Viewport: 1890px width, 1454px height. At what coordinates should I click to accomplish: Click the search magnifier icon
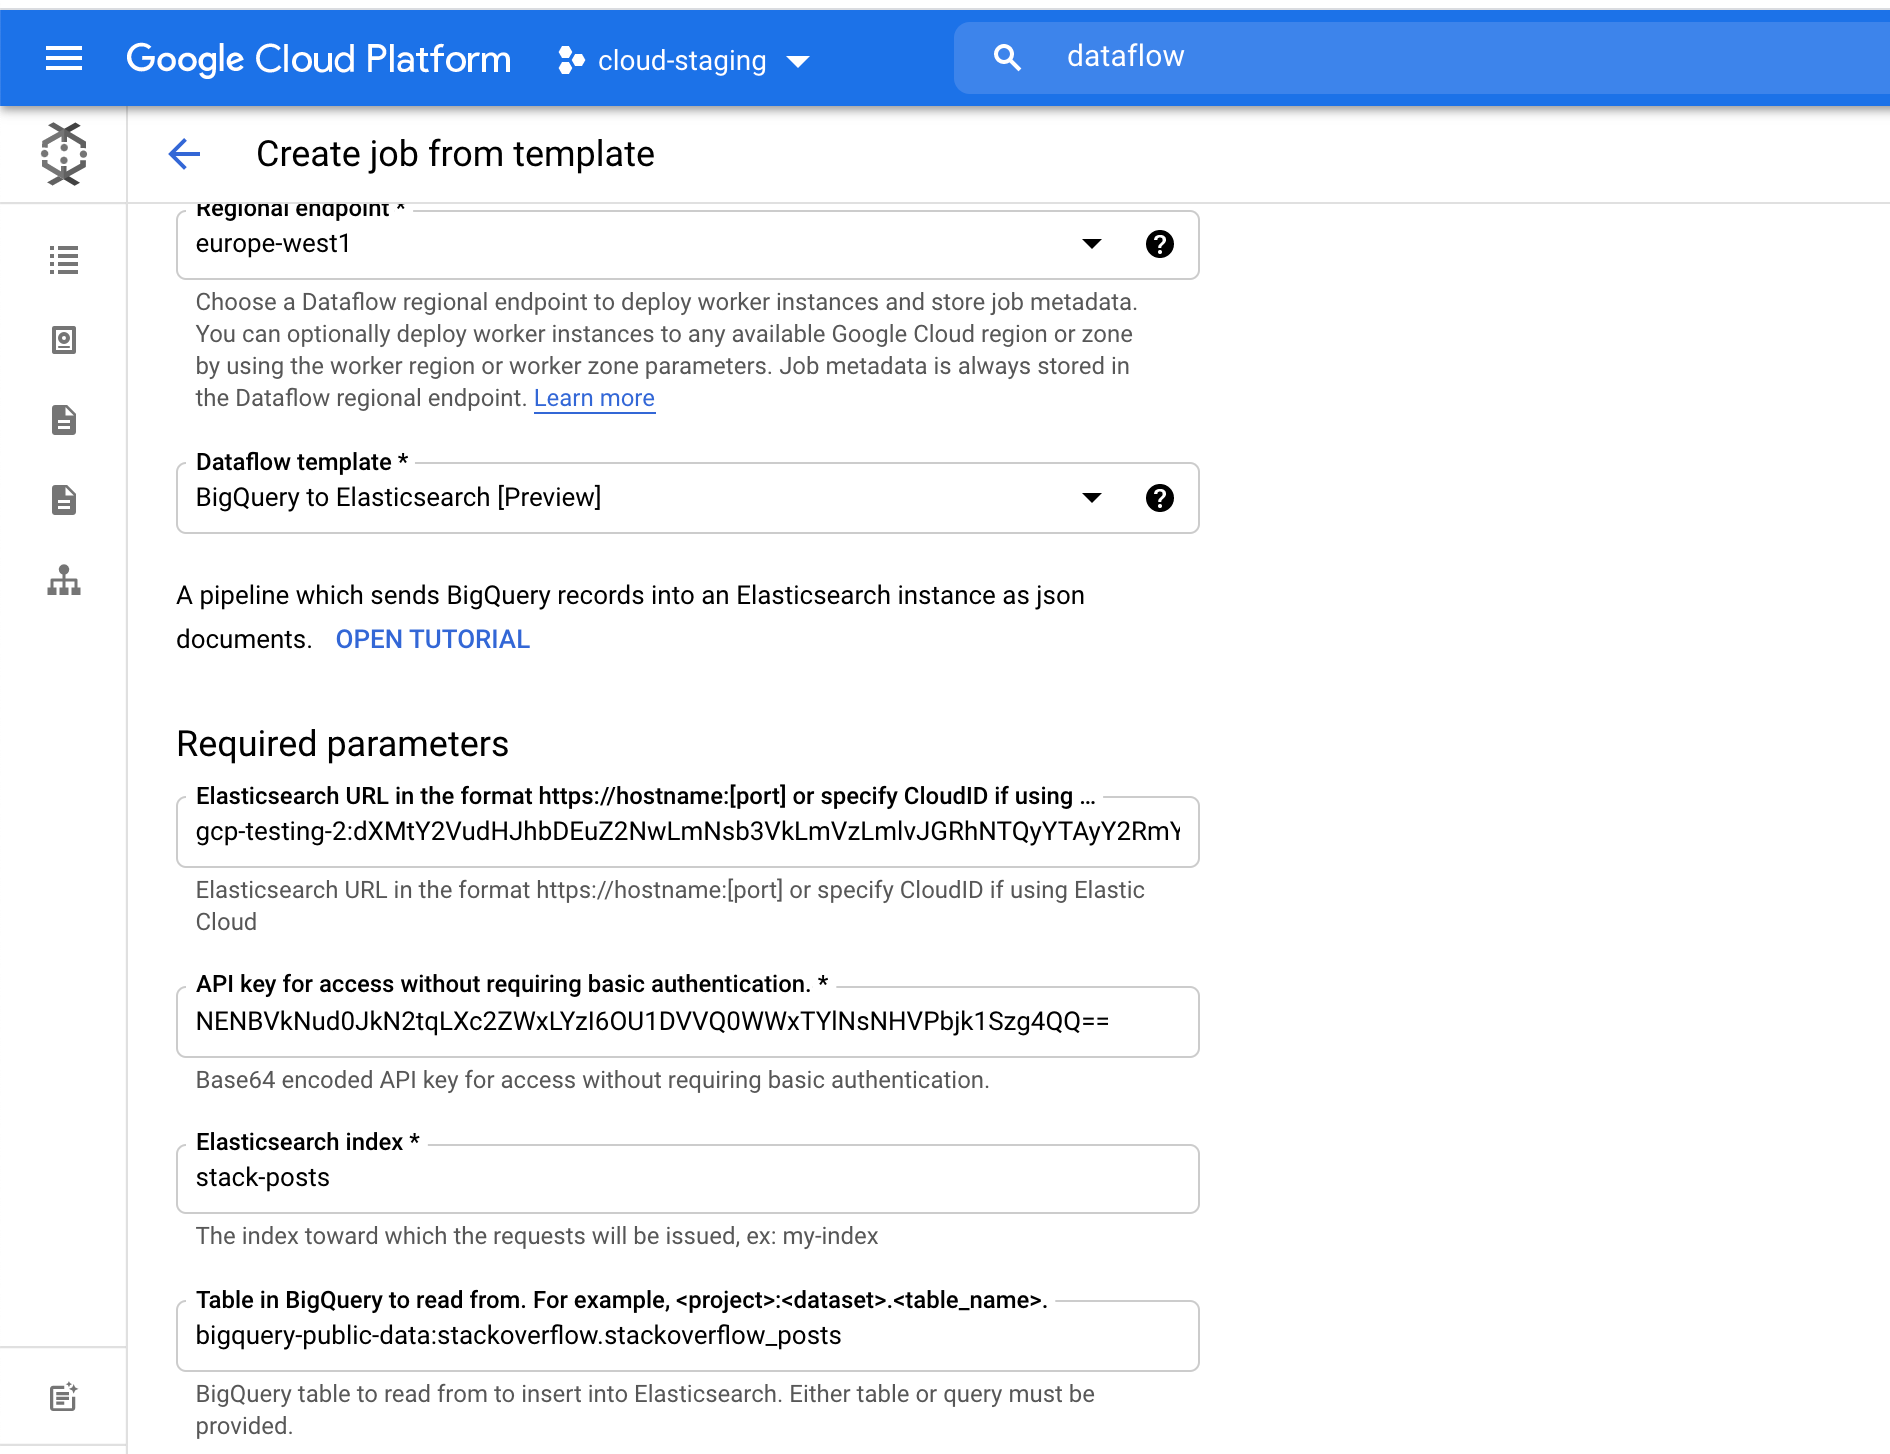1007,58
